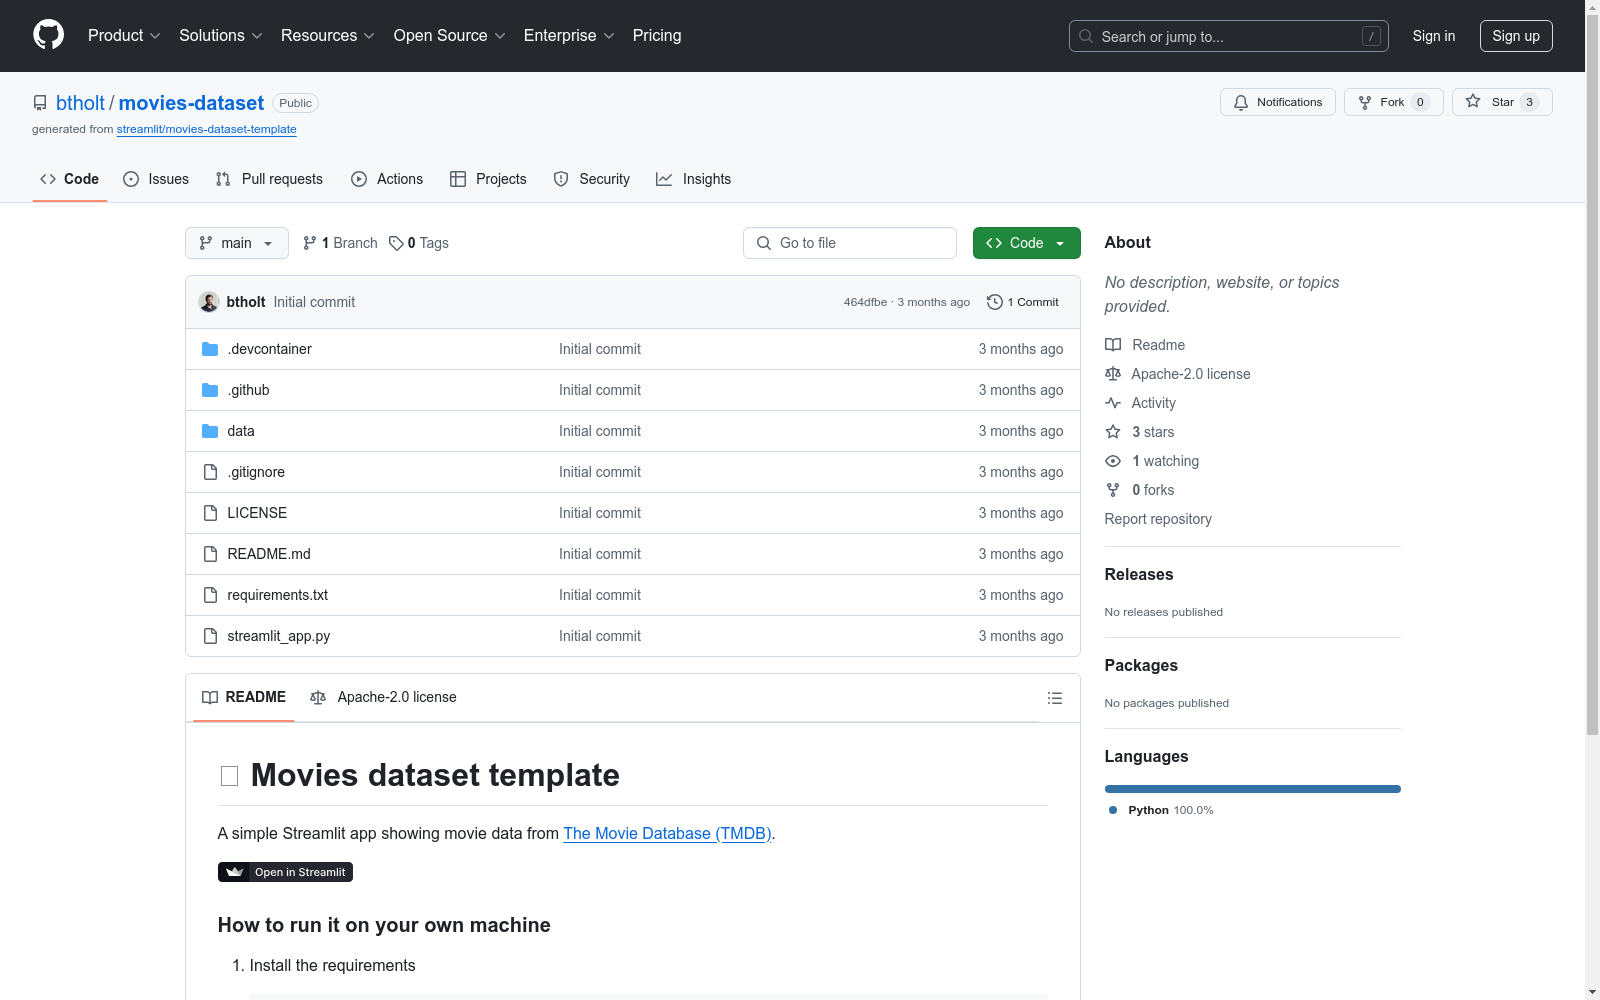
Task: Switch to the Projects tab
Action: 488,179
